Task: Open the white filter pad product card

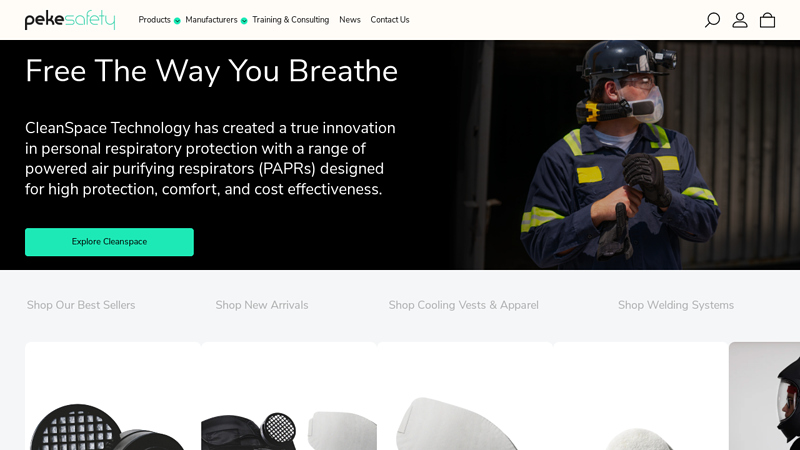Action: point(465,396)
